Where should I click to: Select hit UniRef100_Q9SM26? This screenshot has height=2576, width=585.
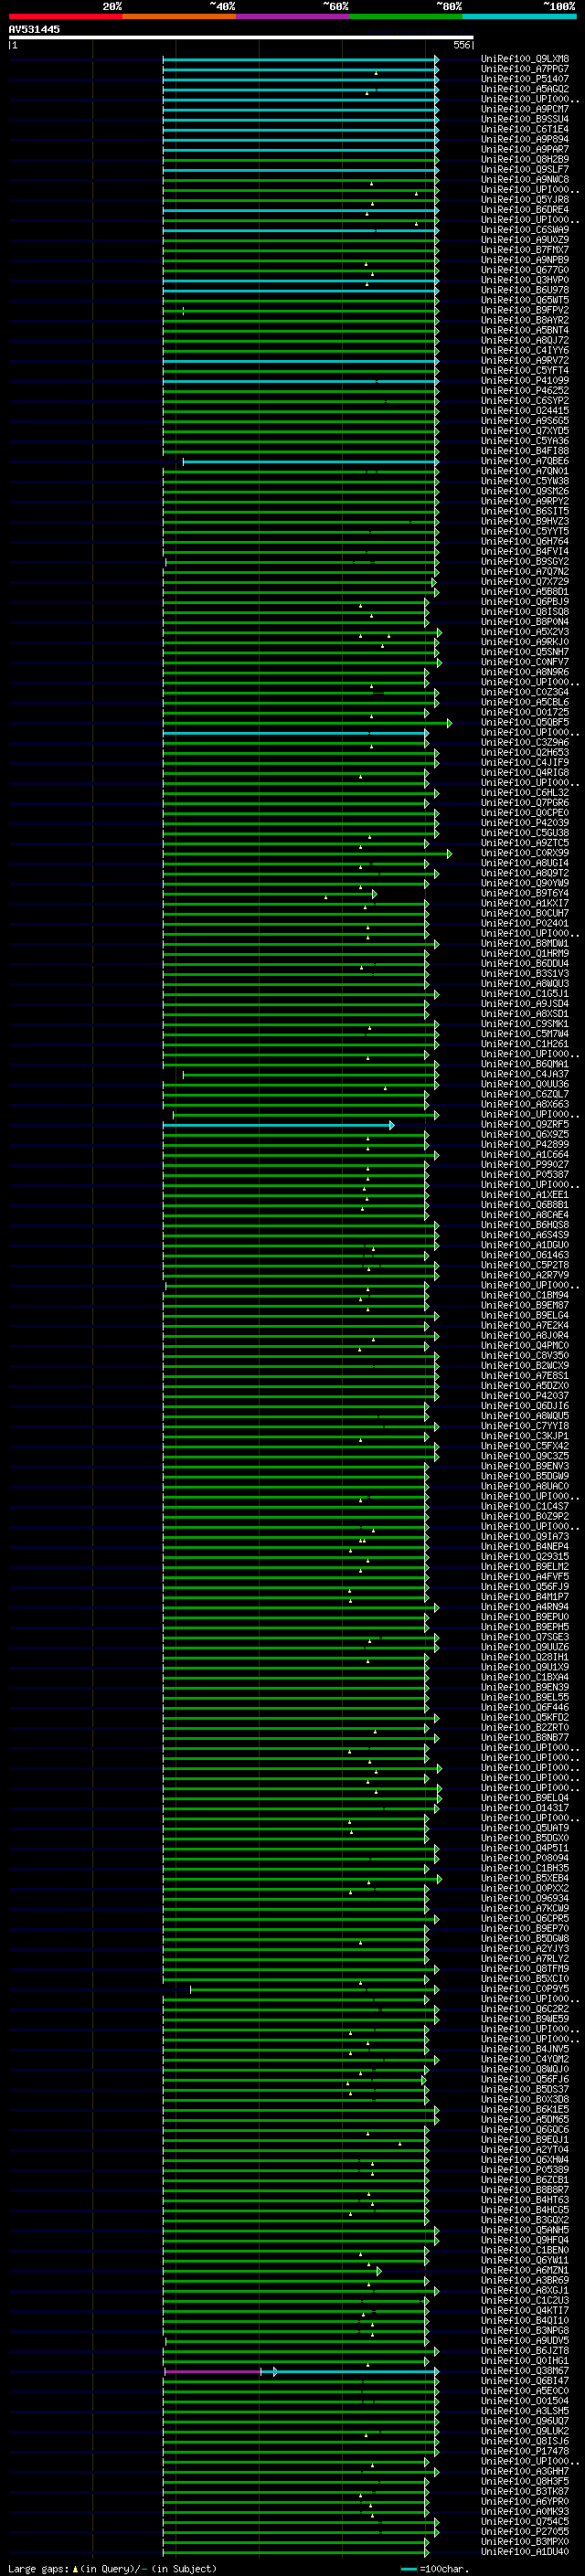point(525,491)
